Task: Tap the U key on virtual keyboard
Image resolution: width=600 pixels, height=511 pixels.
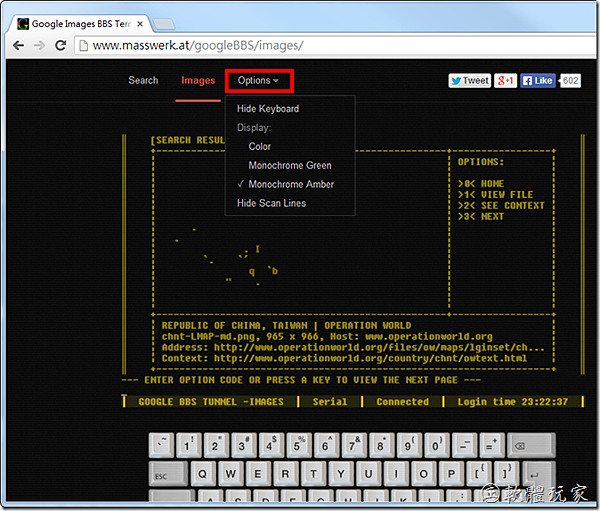Action: [368, 473]
